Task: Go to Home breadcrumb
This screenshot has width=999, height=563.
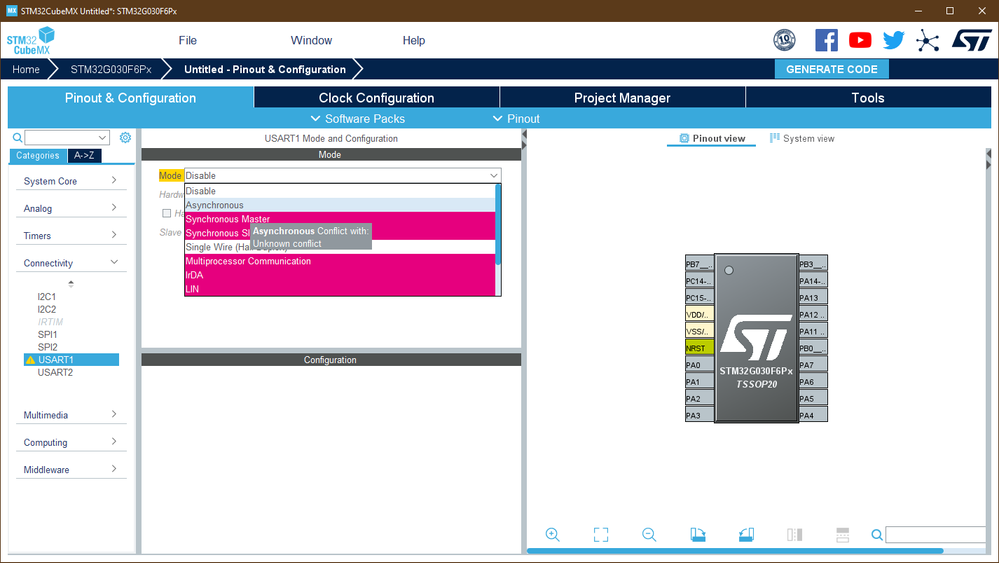Action: click(x=26, y=69)
